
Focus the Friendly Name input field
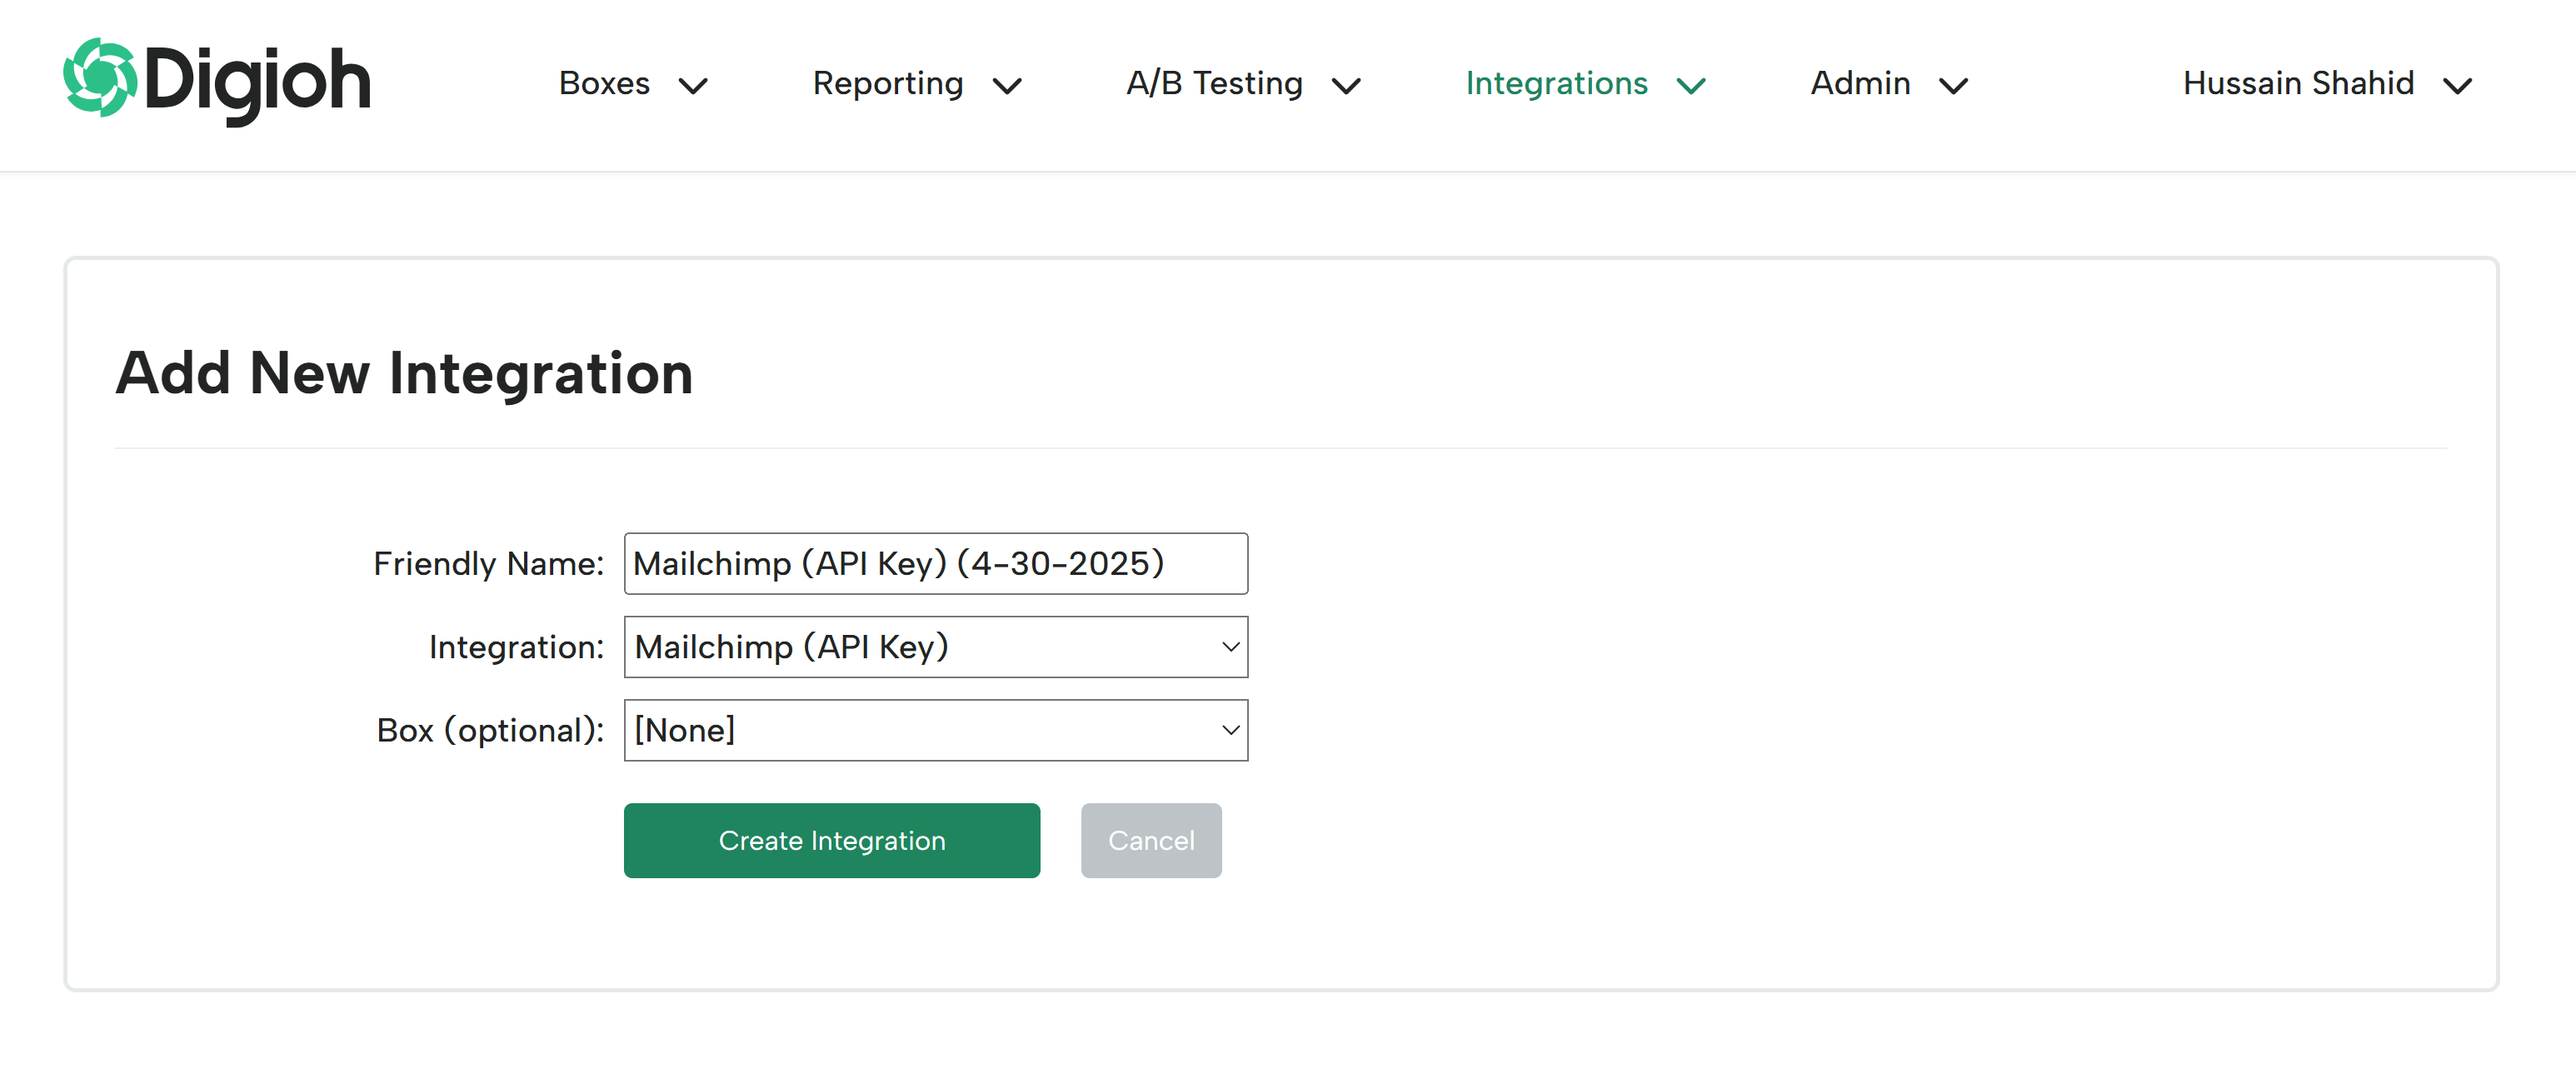(936, 564)
